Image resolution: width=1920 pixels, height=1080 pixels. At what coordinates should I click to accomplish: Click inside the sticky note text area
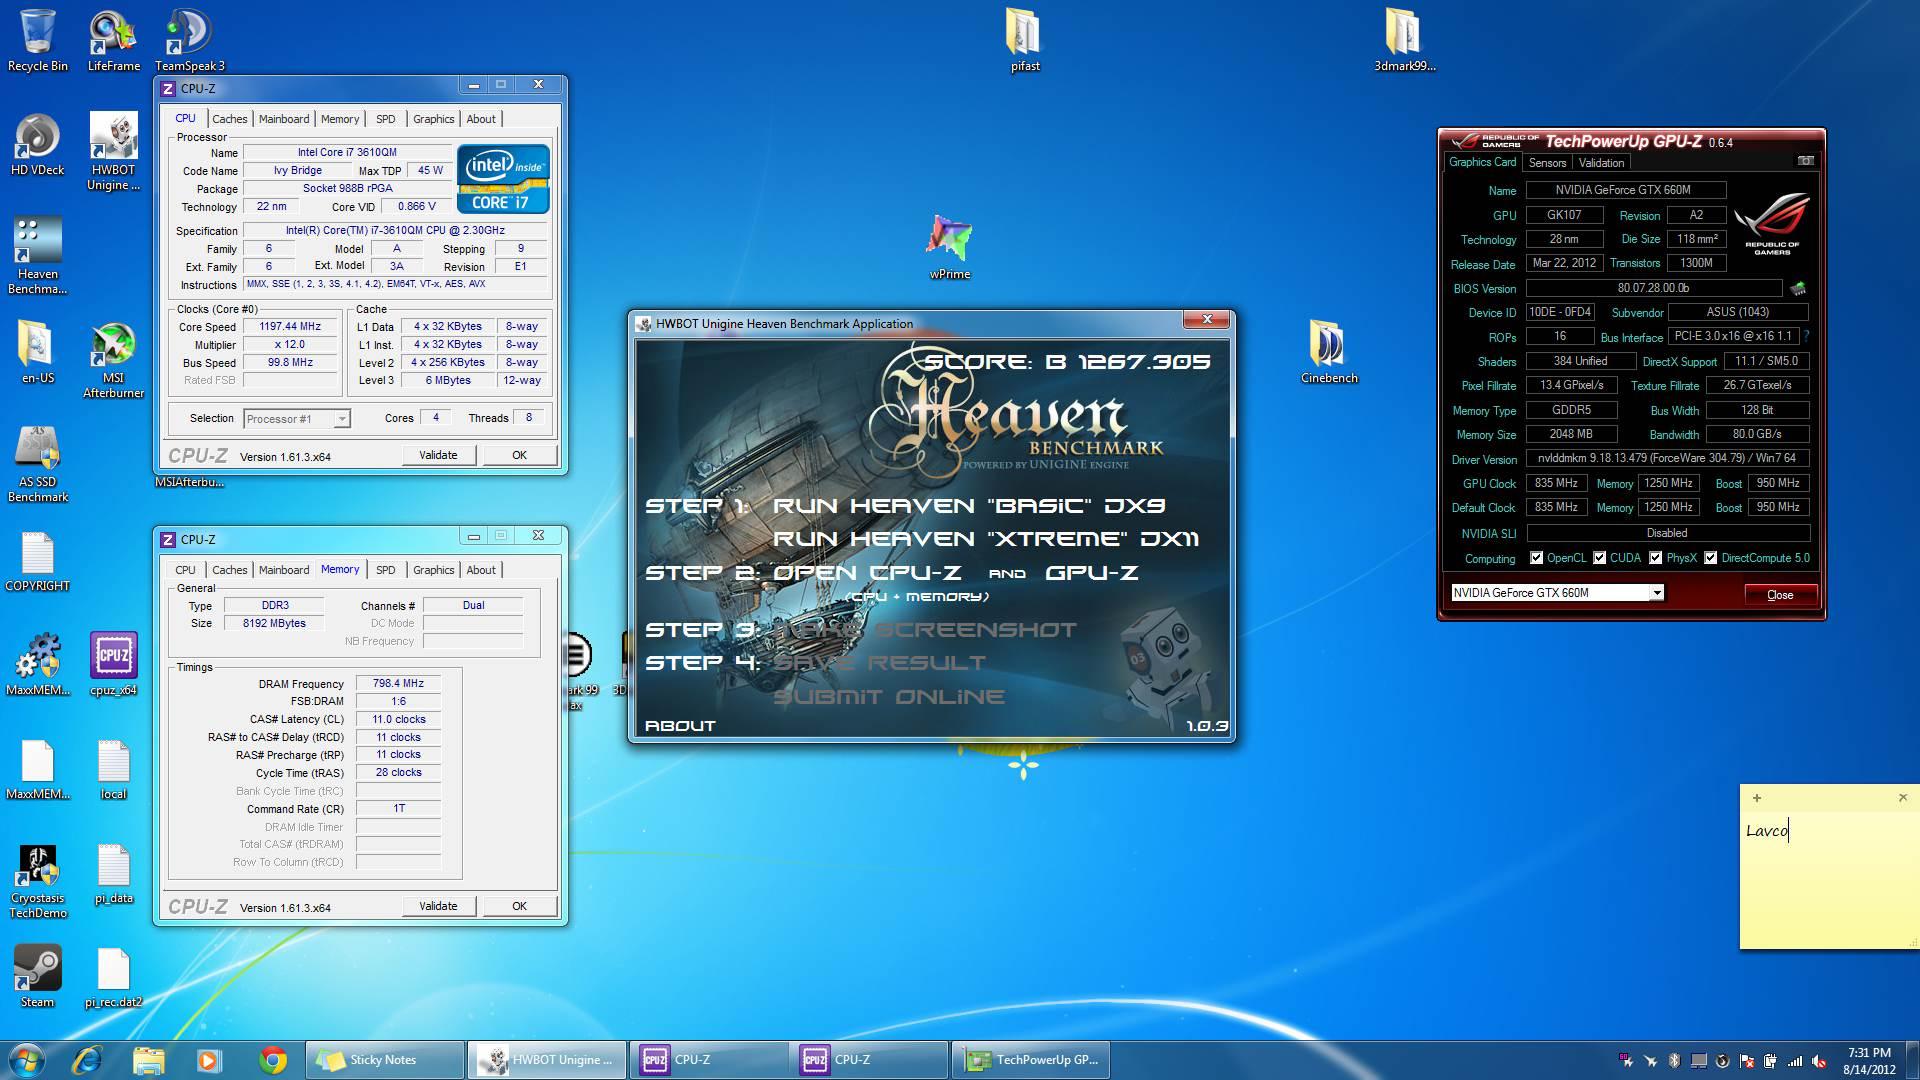point(1829,880)
